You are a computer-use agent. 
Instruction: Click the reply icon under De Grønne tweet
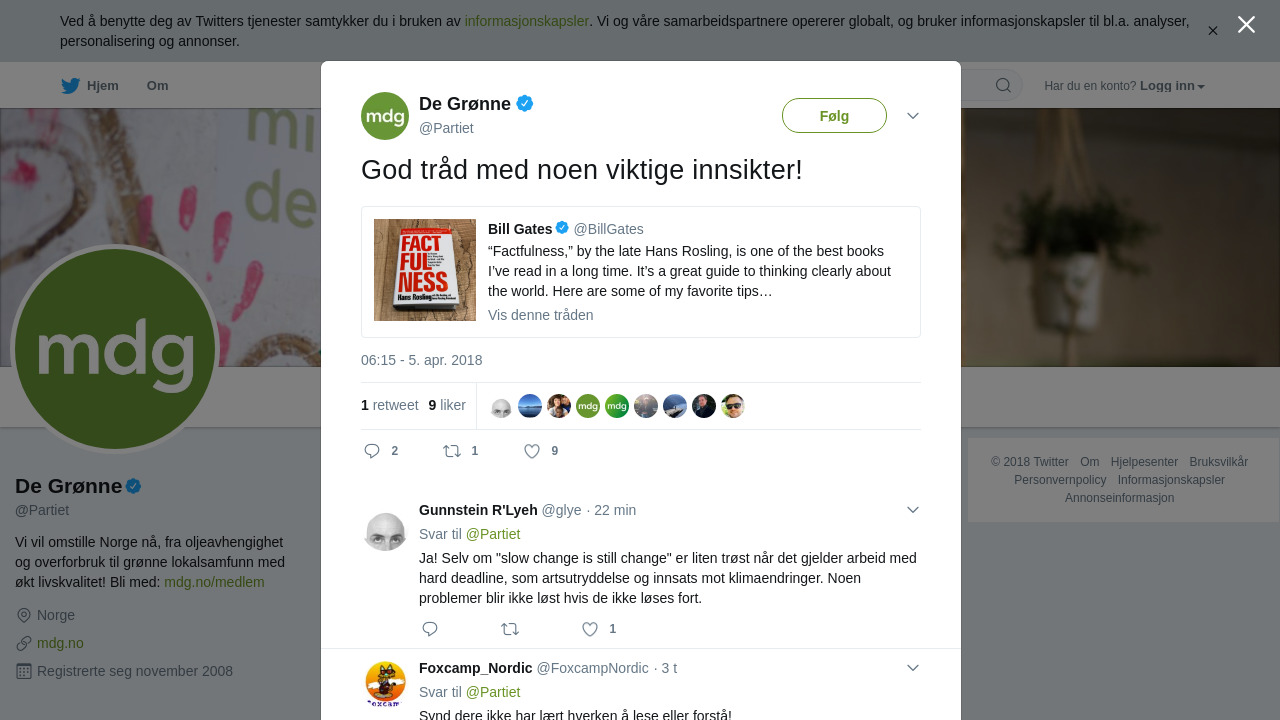[x=372, y=451]
